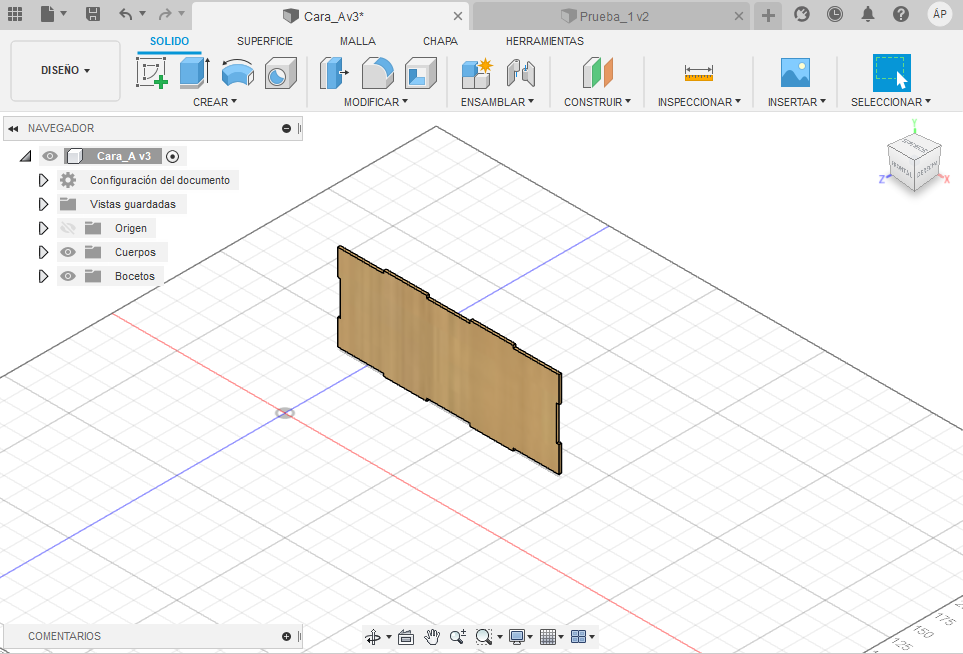Click the Undo arrow button
Screen dimensions: 963x654
(124, 14)
